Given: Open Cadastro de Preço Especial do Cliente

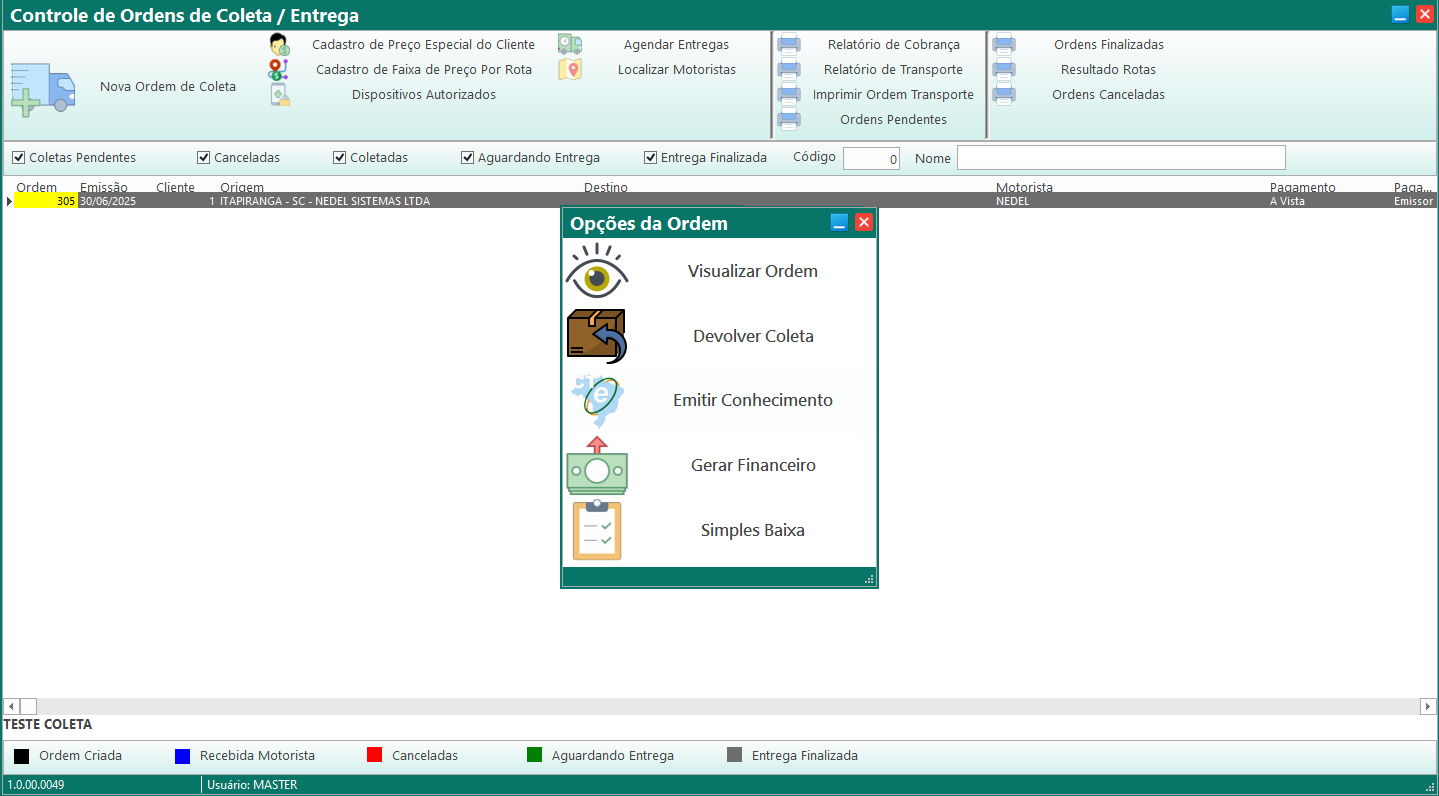Looking at the screenshot, I should click(423, 45).
